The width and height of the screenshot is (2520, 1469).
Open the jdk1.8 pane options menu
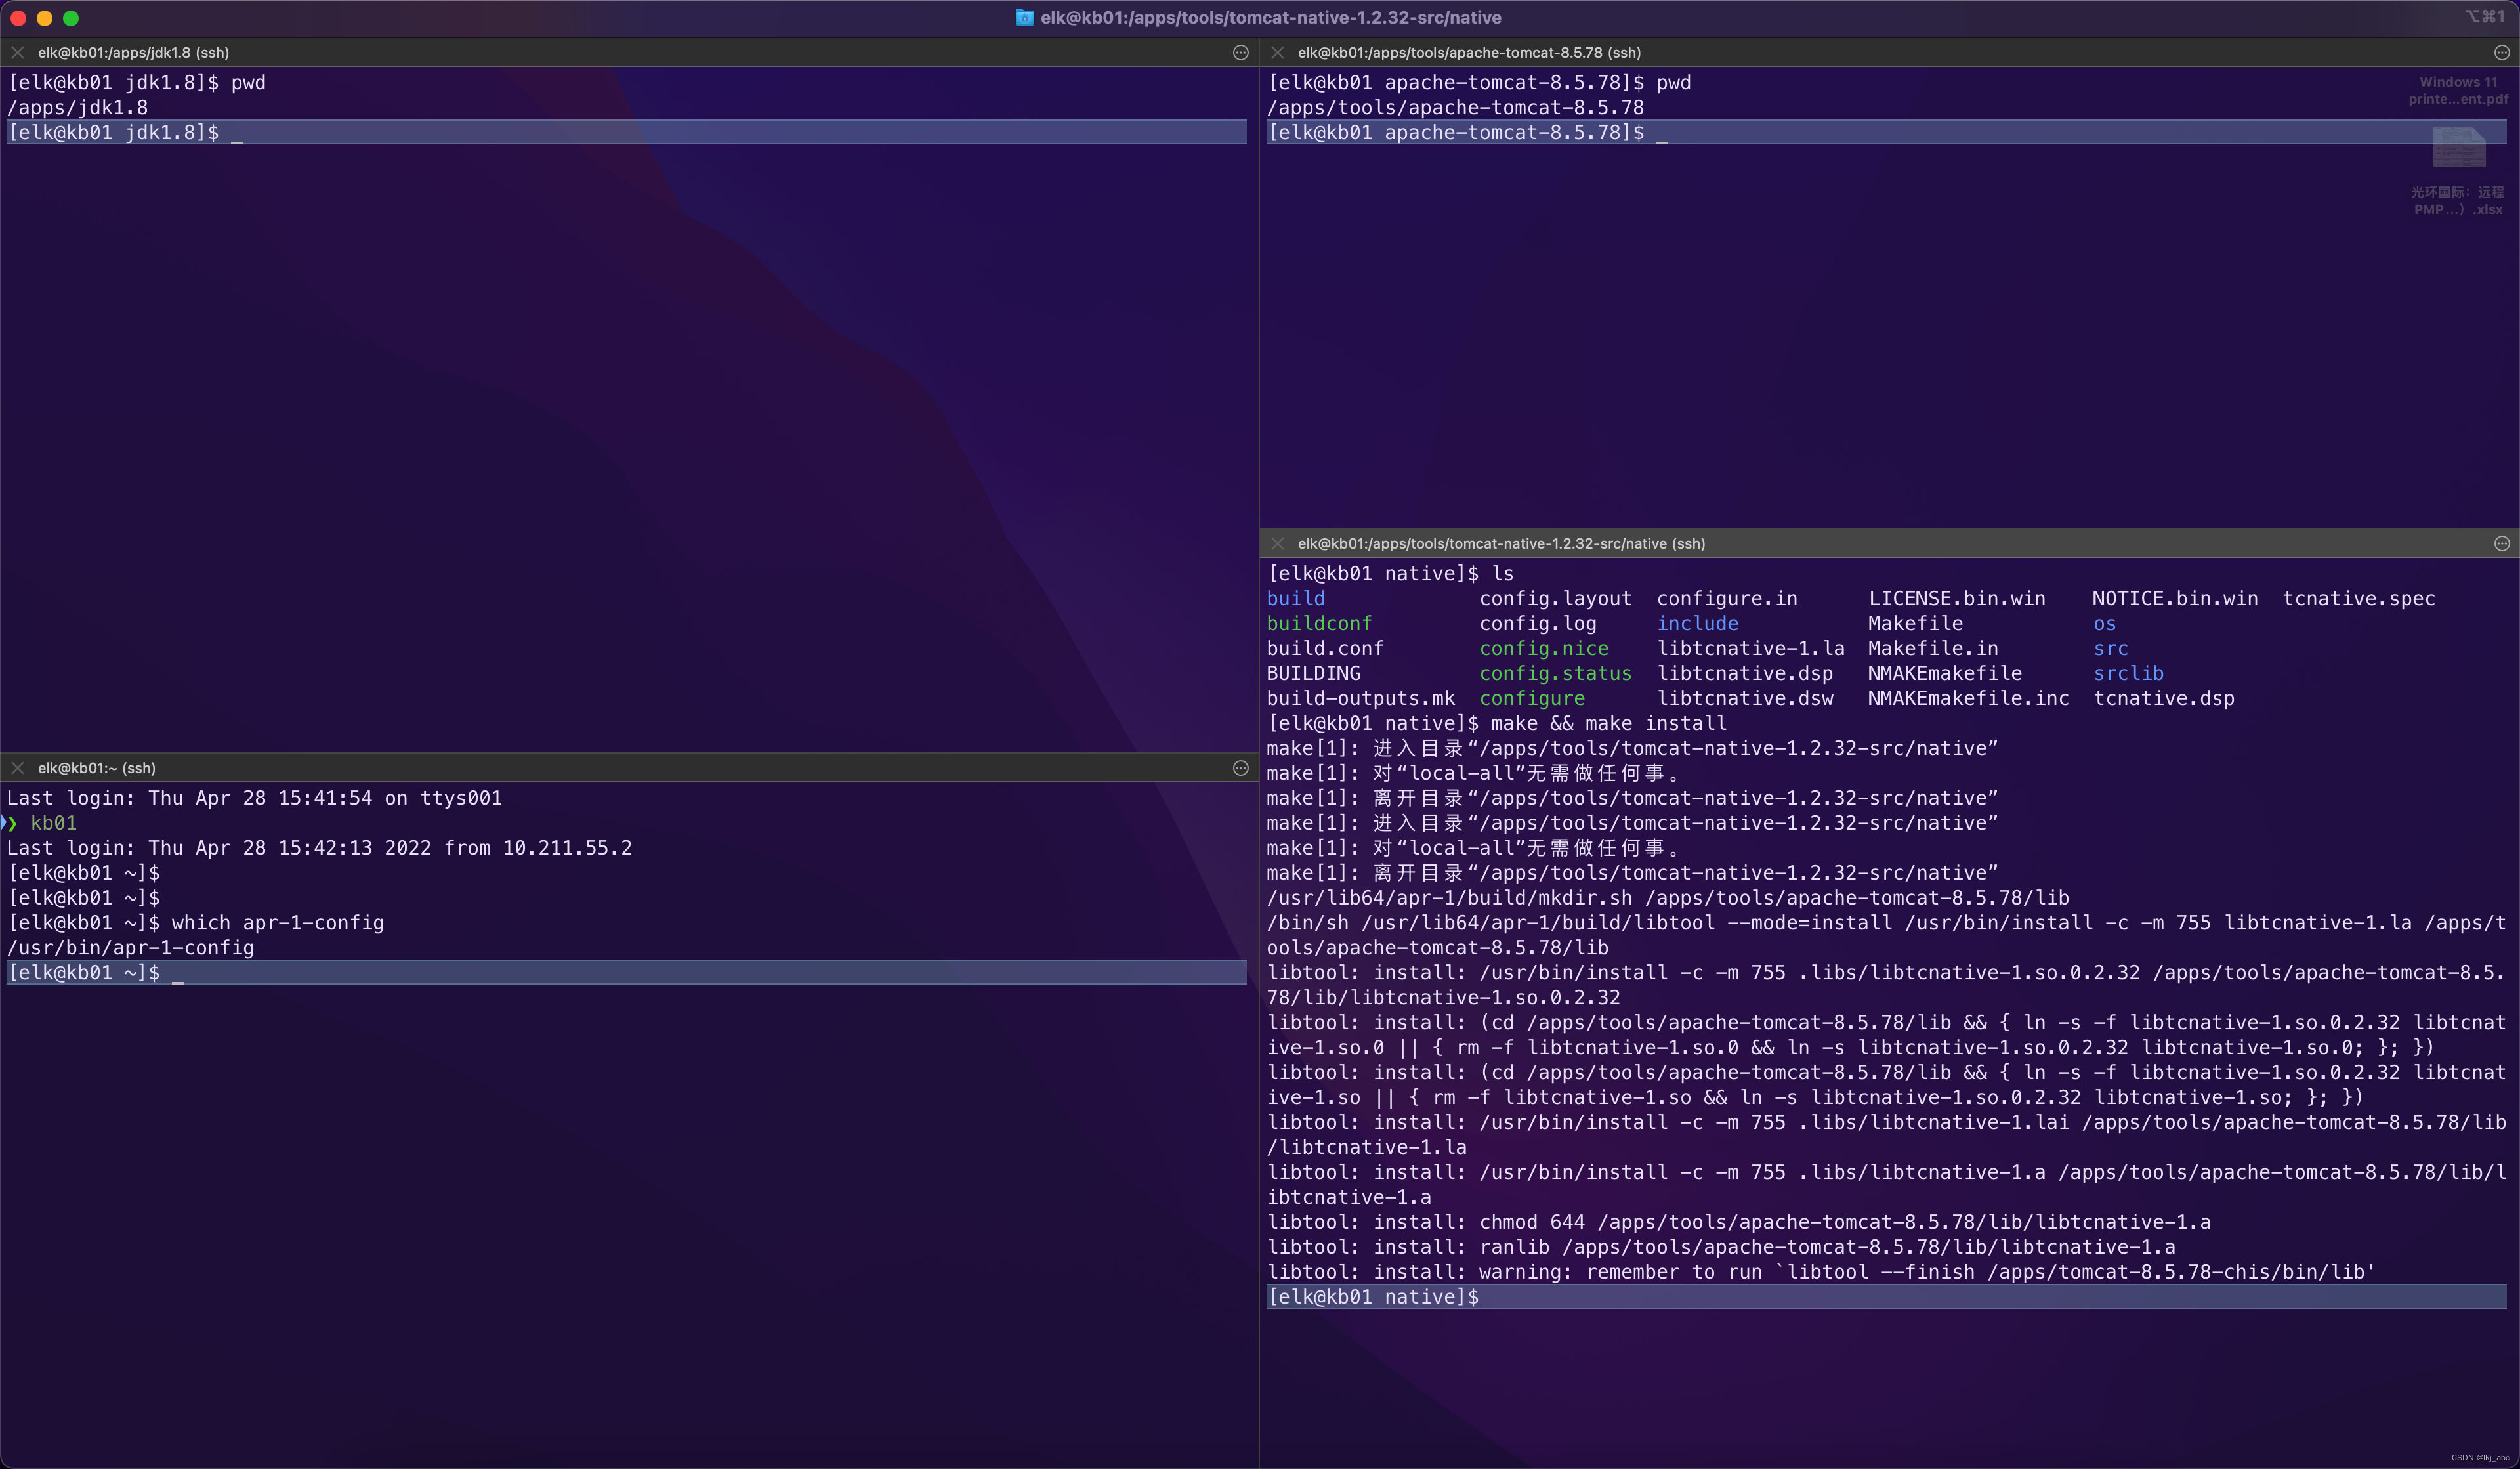click(1240, 53)
